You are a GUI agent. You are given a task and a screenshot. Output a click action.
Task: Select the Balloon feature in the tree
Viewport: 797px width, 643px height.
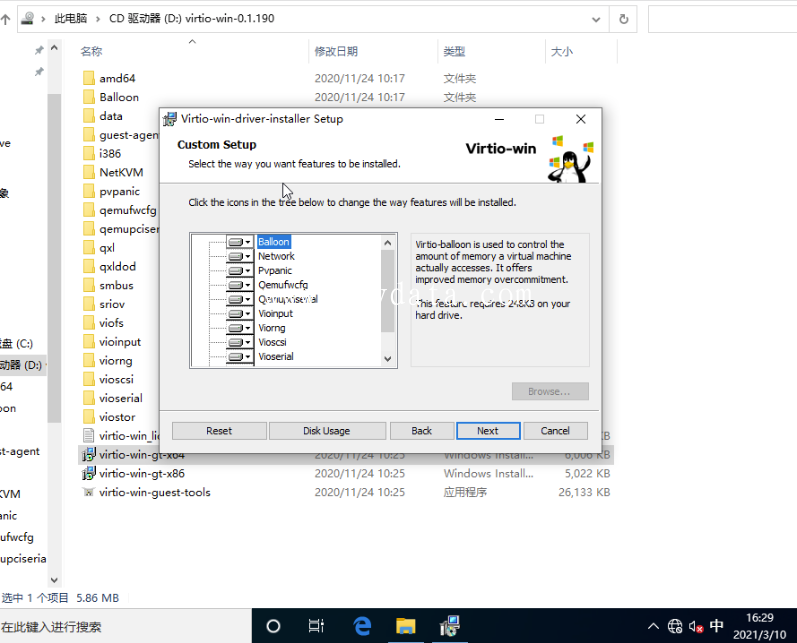point(273,242)
